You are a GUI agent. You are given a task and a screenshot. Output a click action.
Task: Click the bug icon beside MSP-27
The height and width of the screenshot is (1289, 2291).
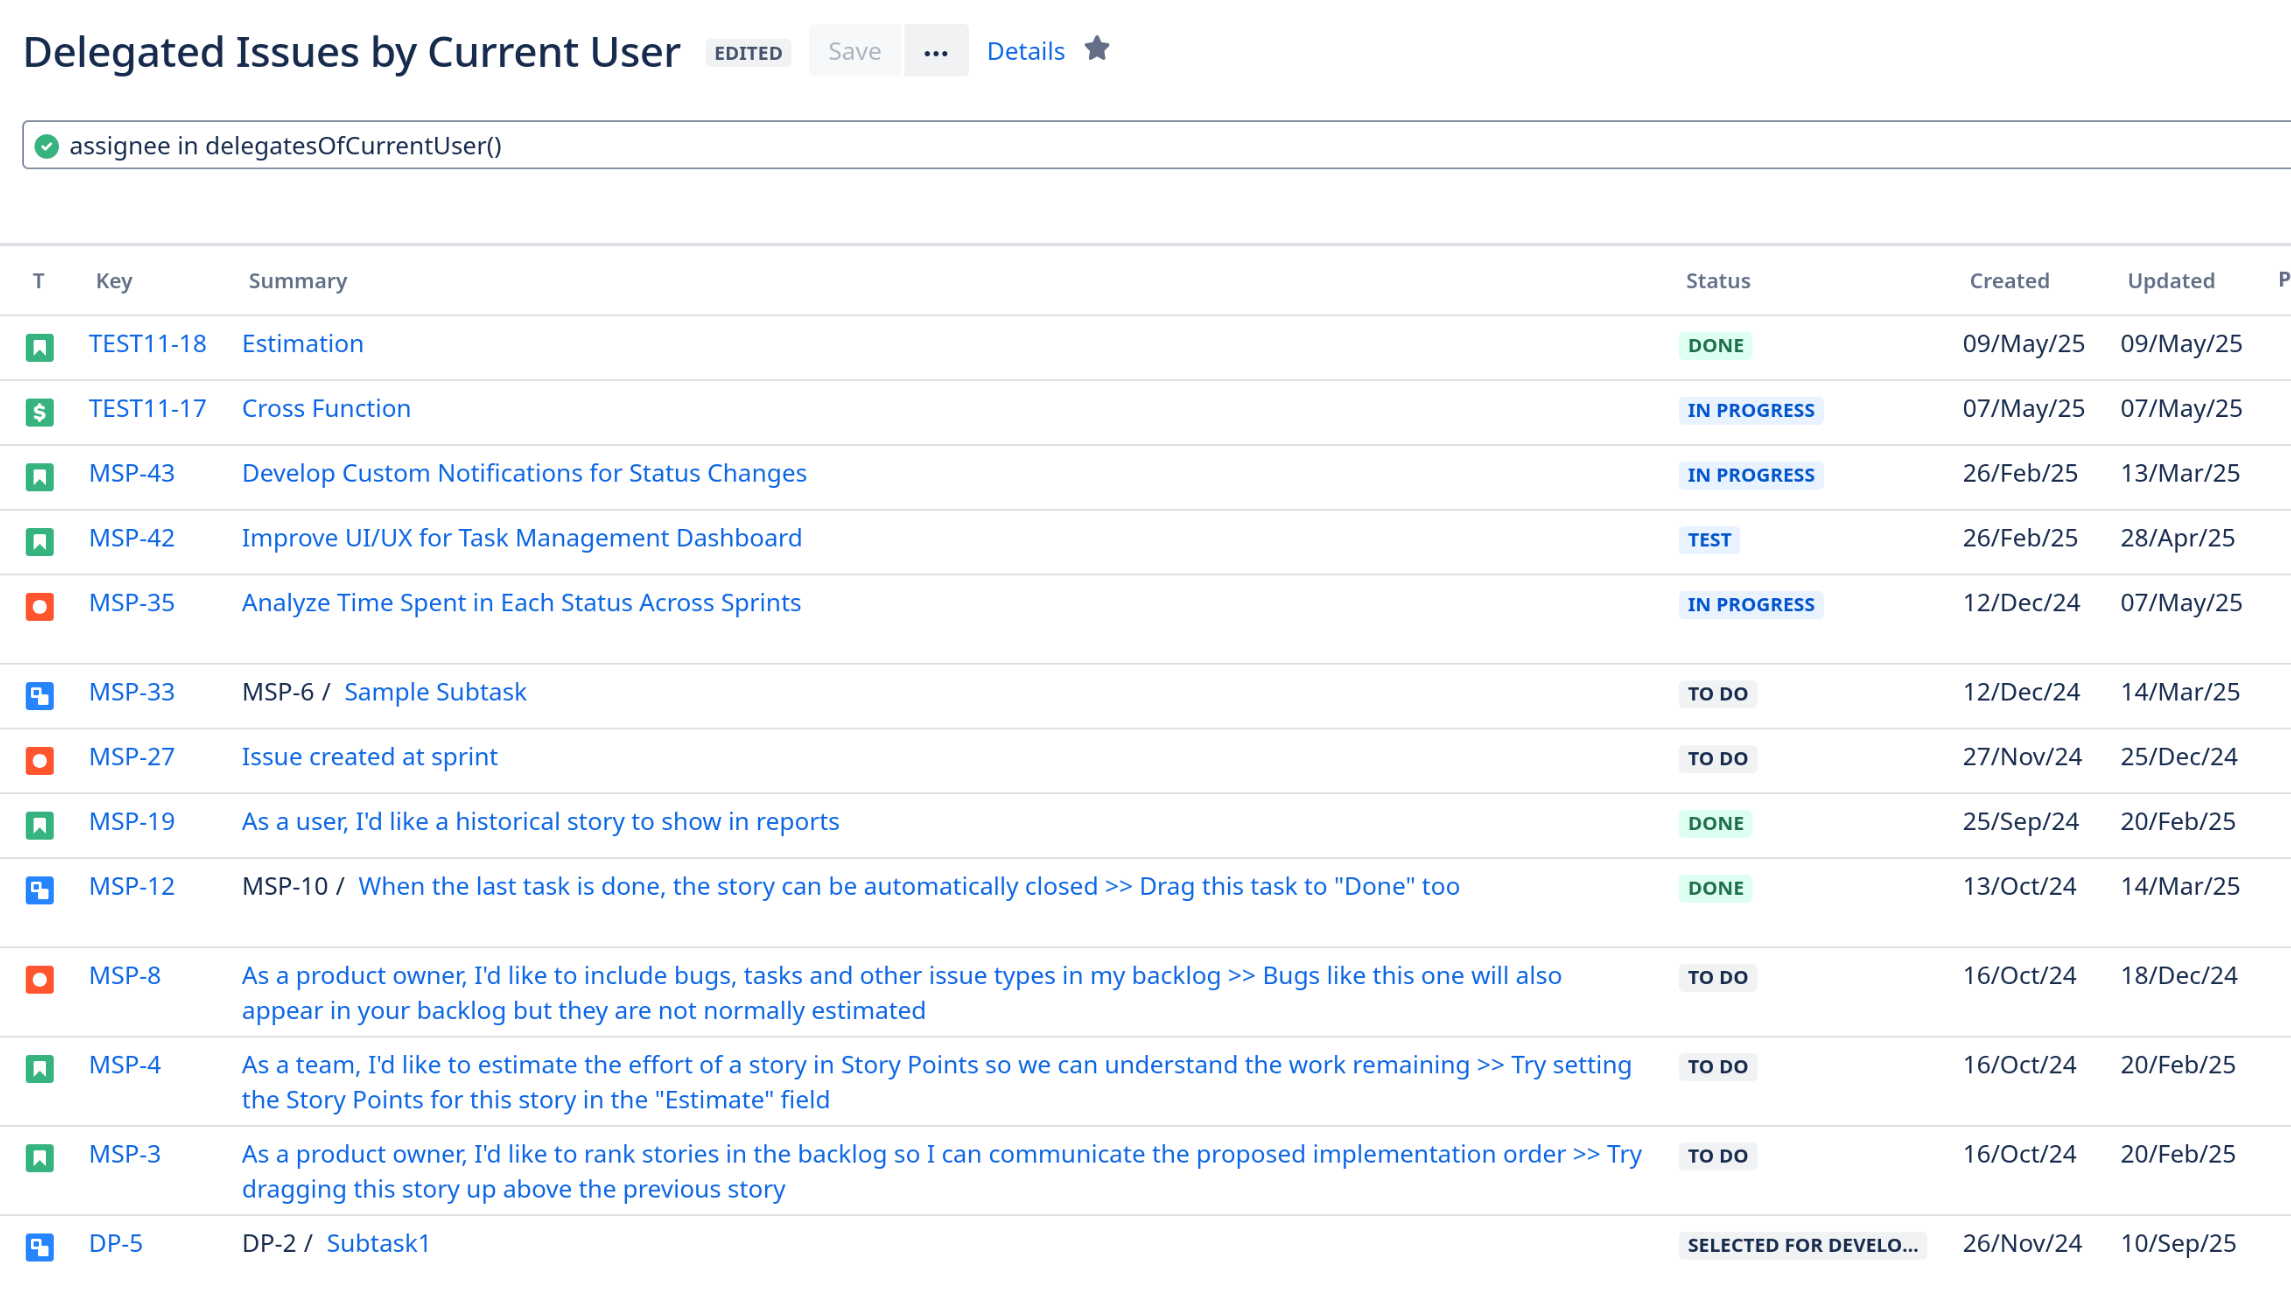coord(40,760)
